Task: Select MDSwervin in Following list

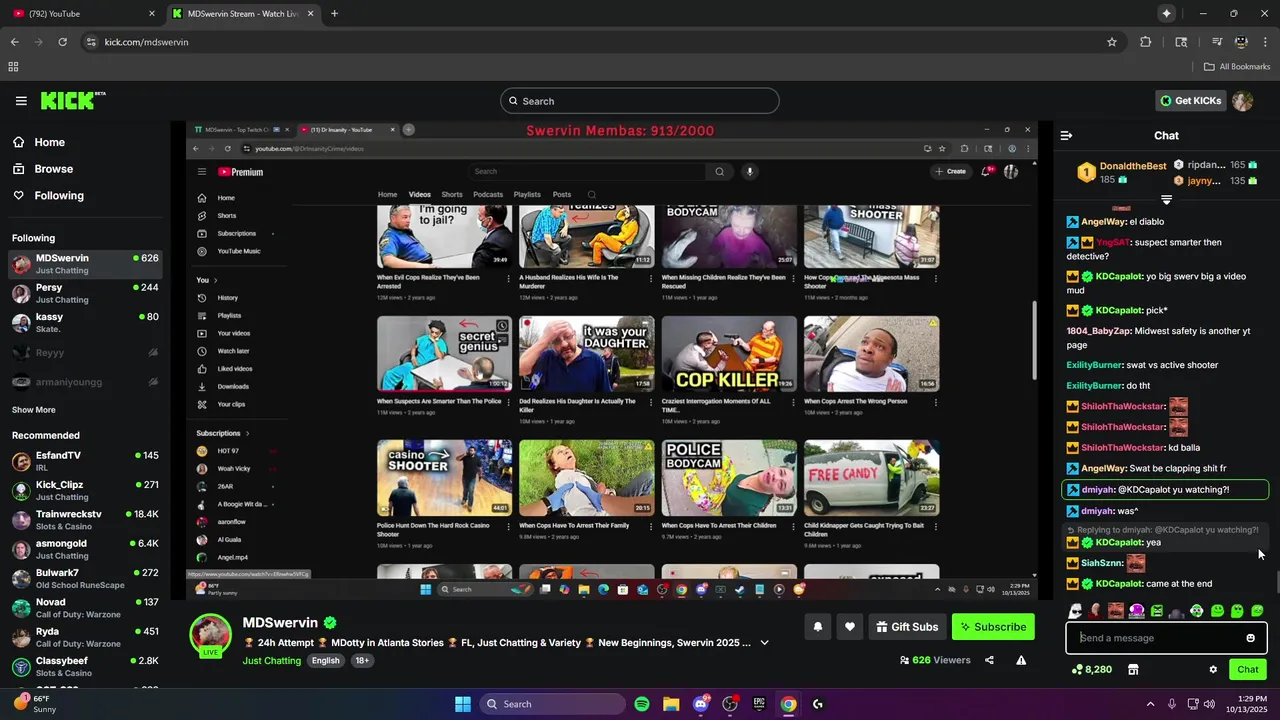Action: [85, 264]
